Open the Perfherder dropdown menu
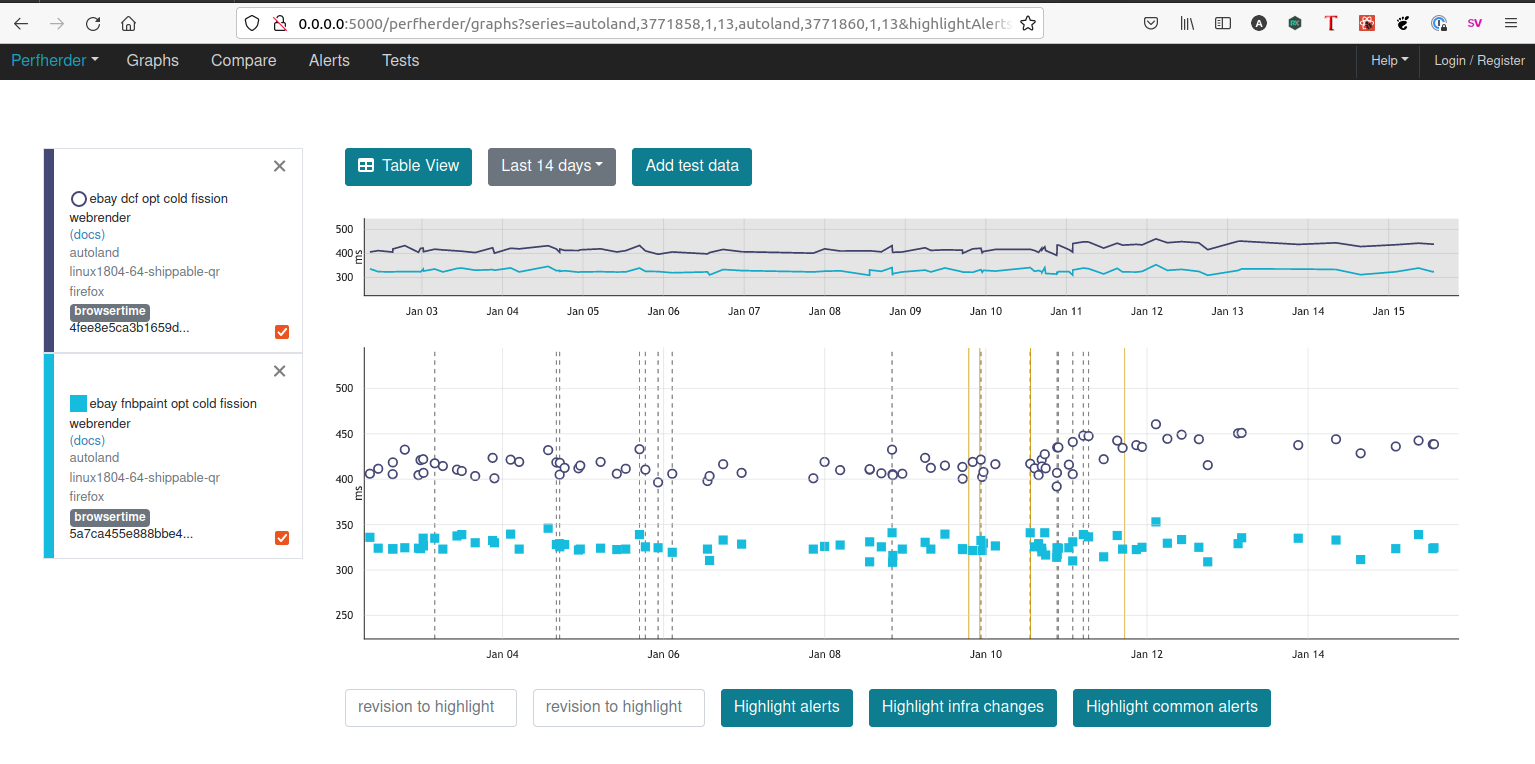The width and height of the screenshot is (1535, 764). click(55, 60)
